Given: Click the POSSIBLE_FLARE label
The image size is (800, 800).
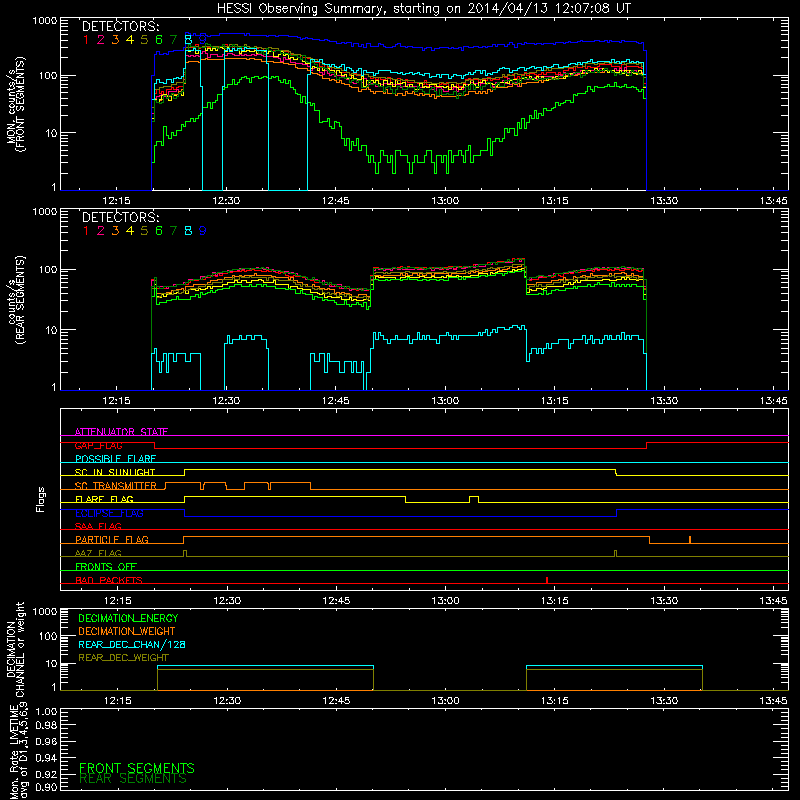Looking at the screenshot, I should tap(115, 459).
